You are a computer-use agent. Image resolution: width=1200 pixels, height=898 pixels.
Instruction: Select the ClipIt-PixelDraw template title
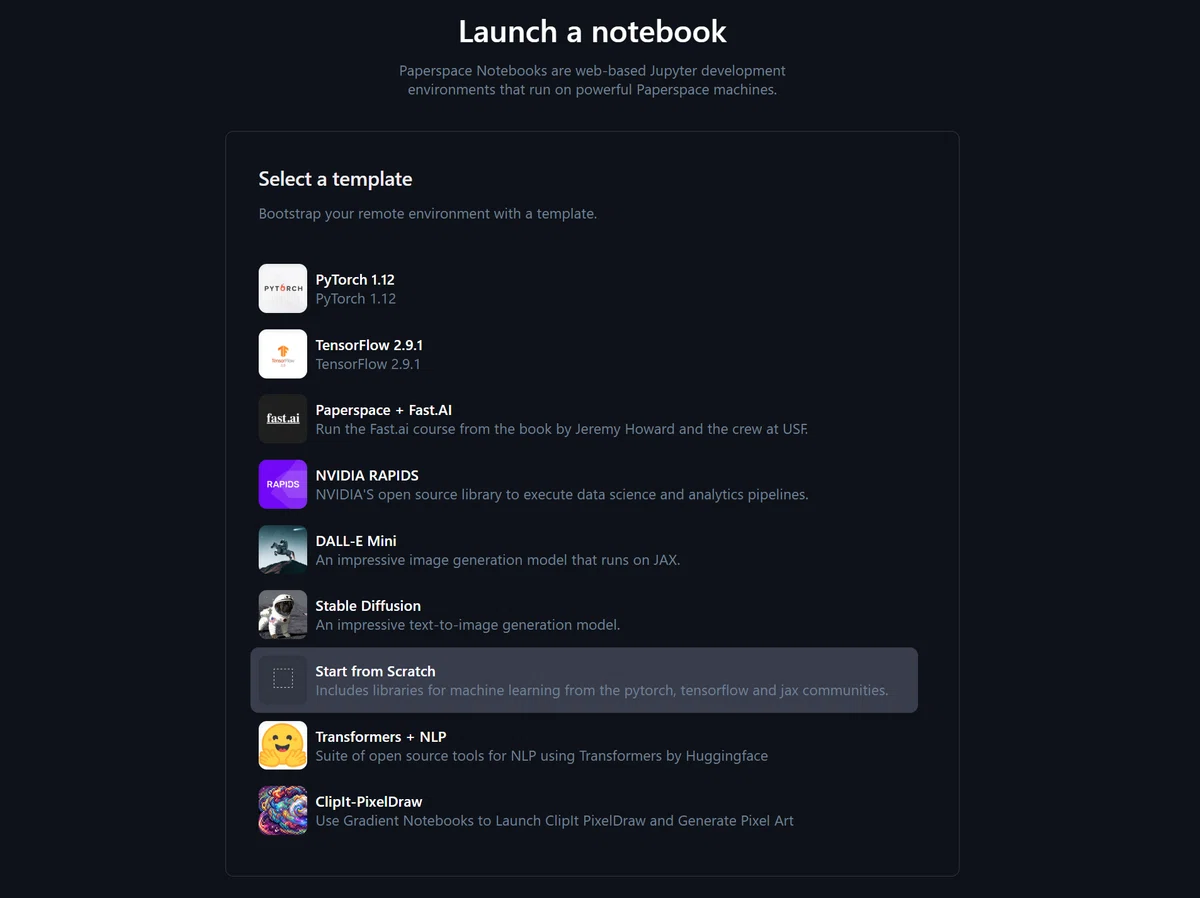[x=369, y=802]
